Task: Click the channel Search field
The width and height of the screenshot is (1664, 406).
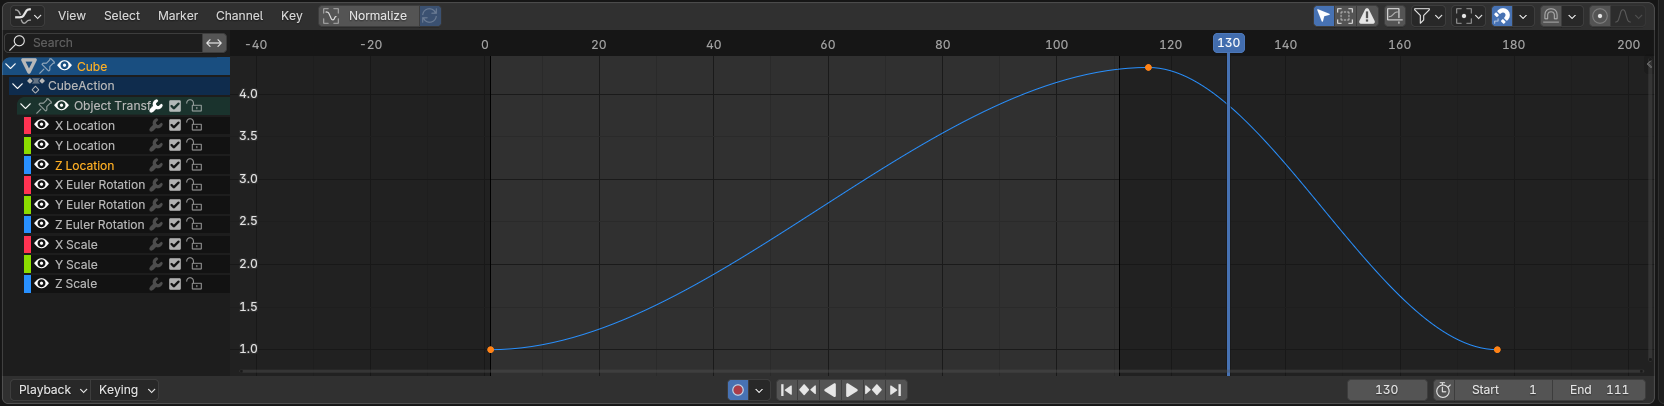Action: tap(103, 43)
